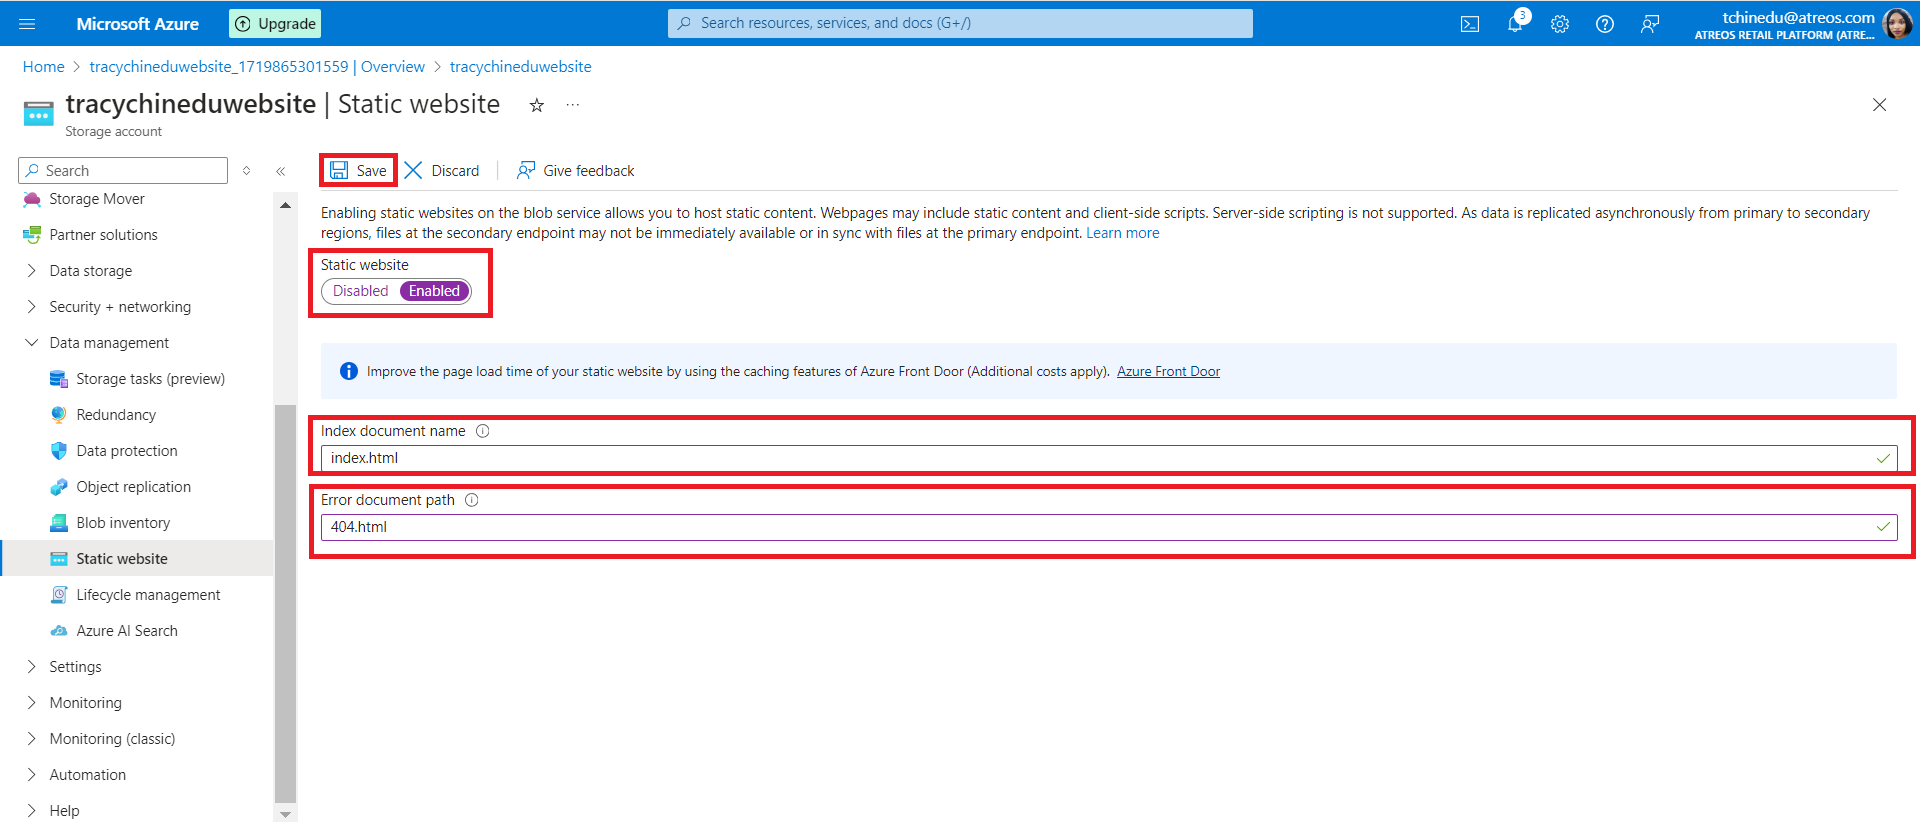Click the Storage Mover icon
The image size is (1920, 822).
(32, 199)
